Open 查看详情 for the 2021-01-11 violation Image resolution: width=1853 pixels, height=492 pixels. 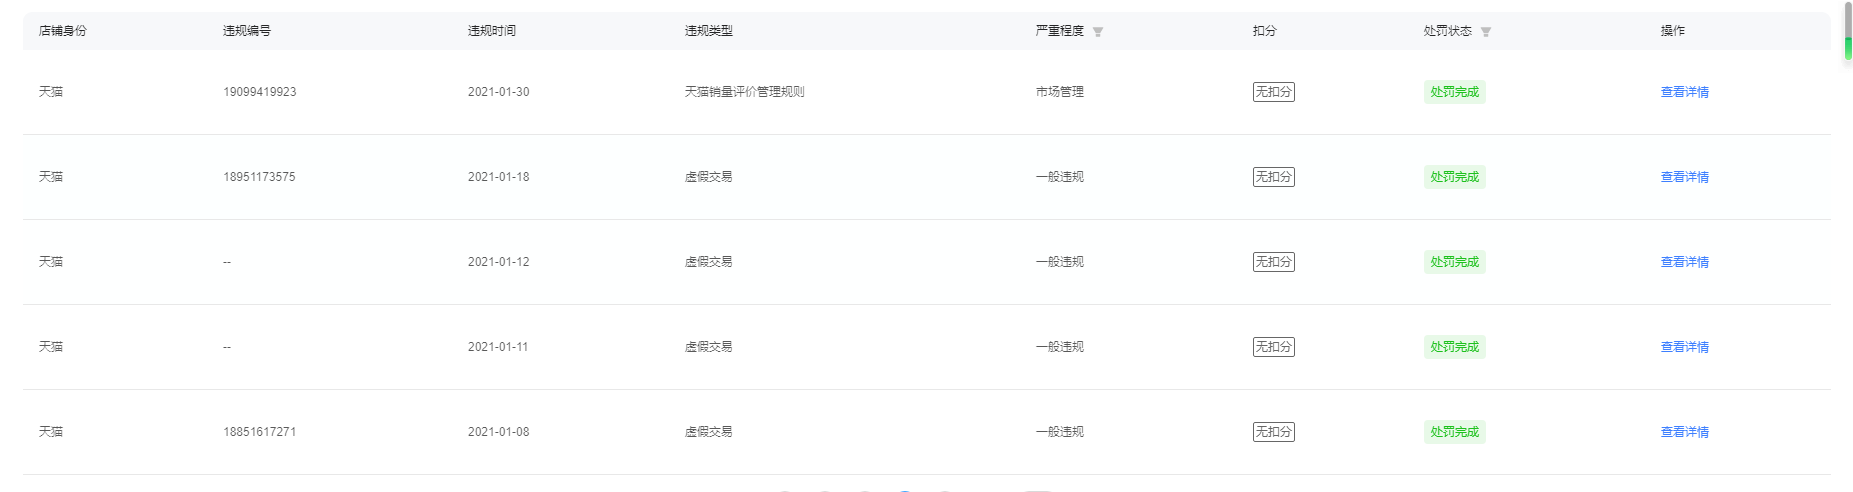(x=1685, y=347)
